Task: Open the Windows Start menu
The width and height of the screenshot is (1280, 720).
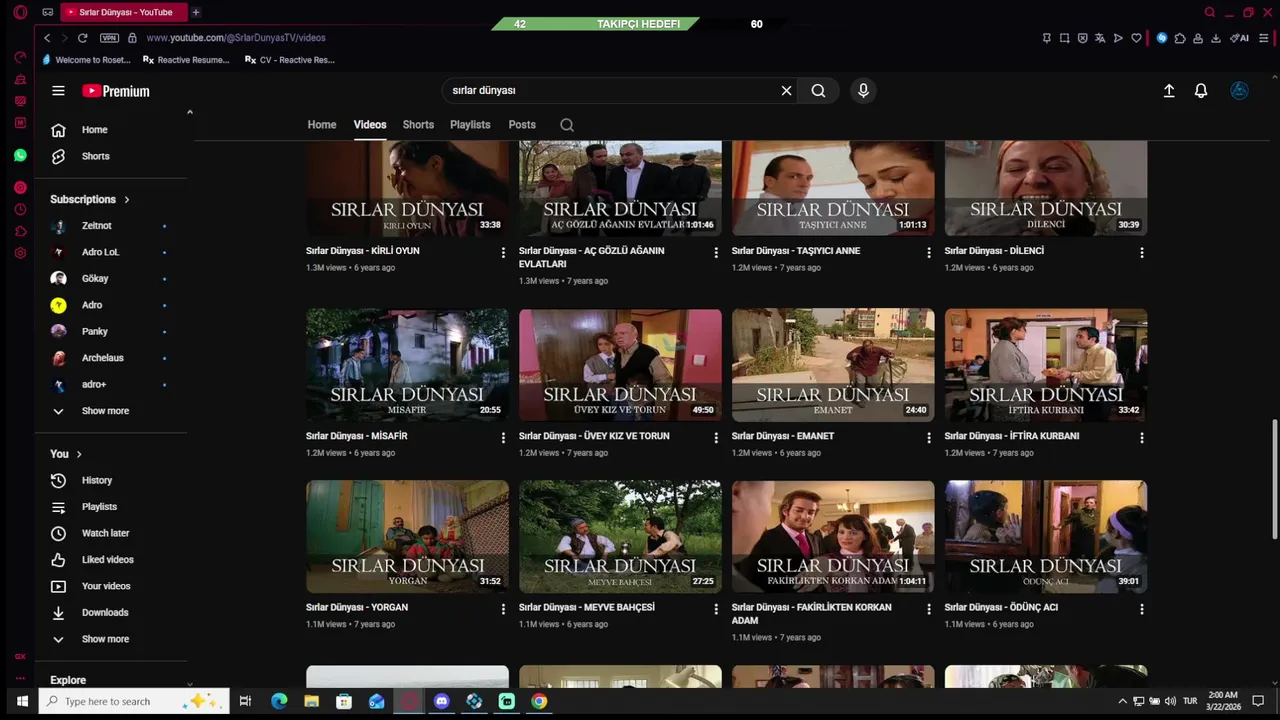Action: click(x=22, y=701)
